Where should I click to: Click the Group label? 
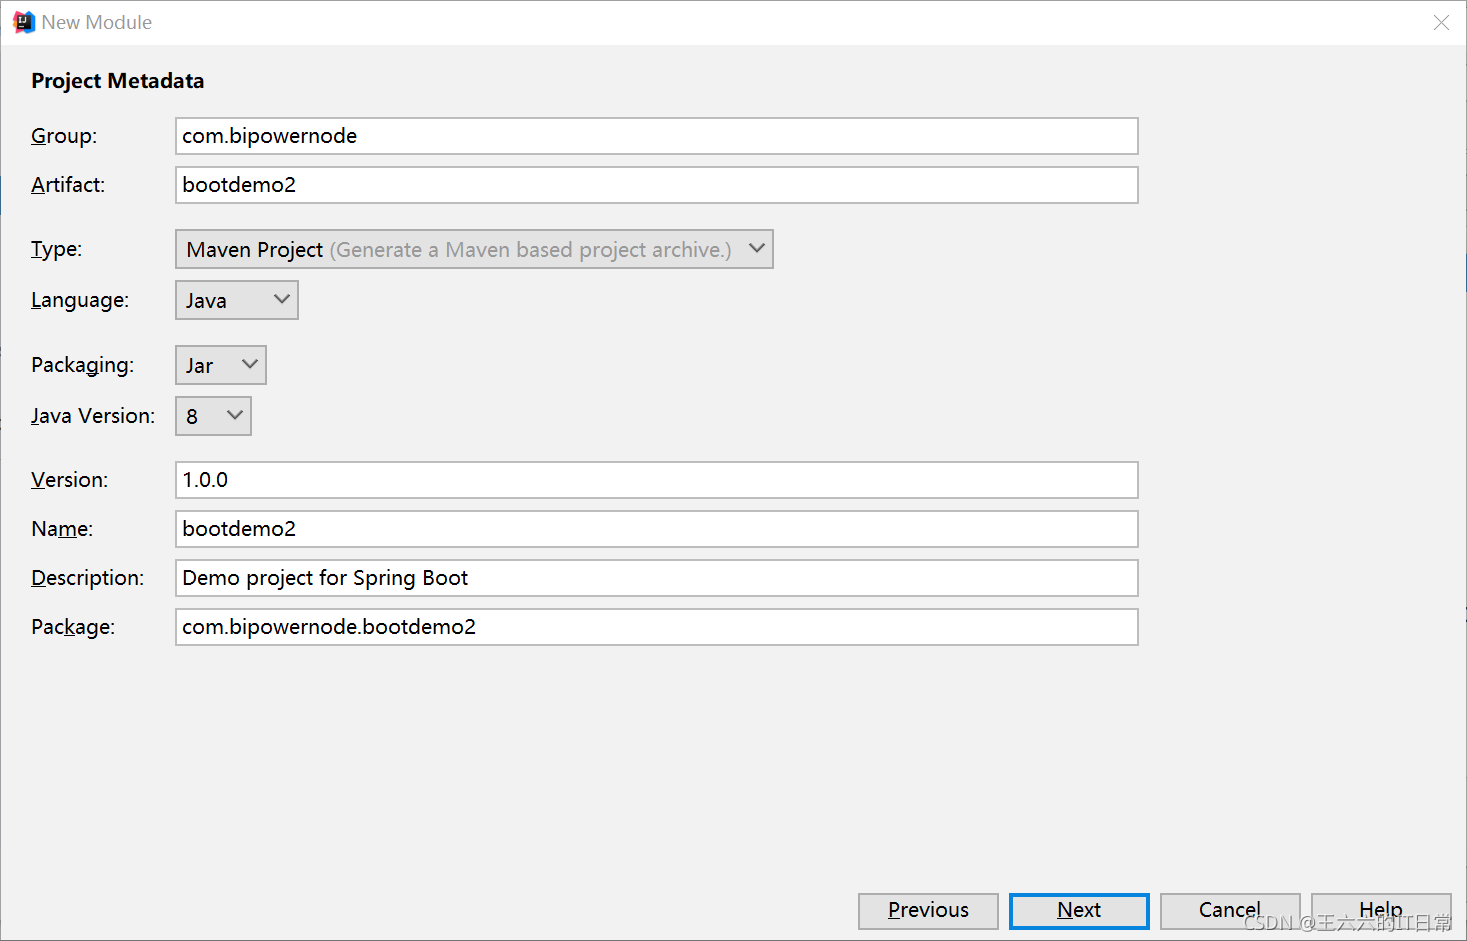click(x=64, y=136)
